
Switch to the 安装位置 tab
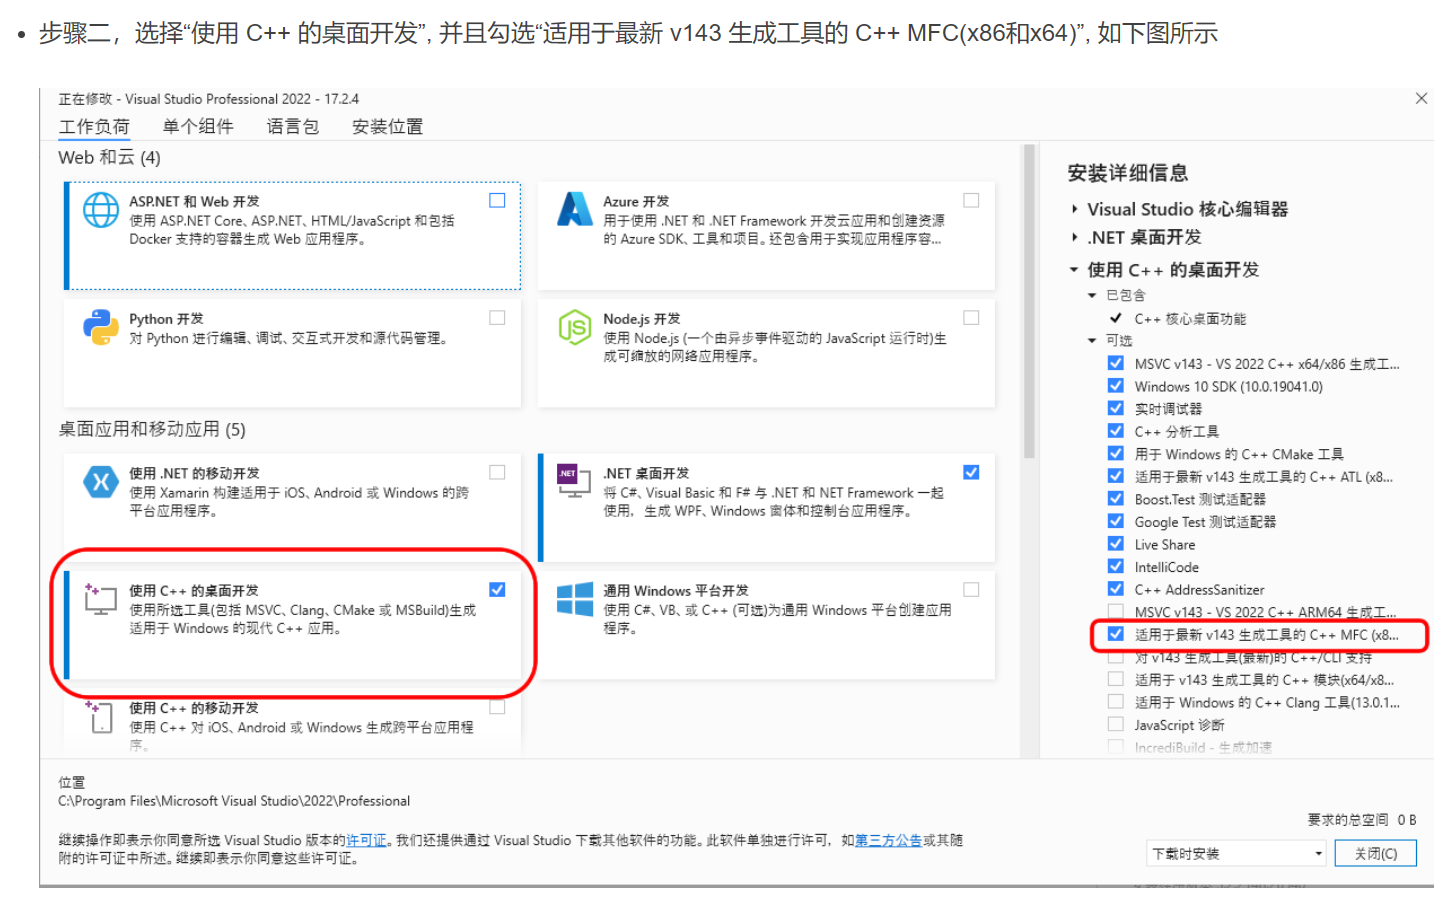pyautogui.click(x=388, y=127)
